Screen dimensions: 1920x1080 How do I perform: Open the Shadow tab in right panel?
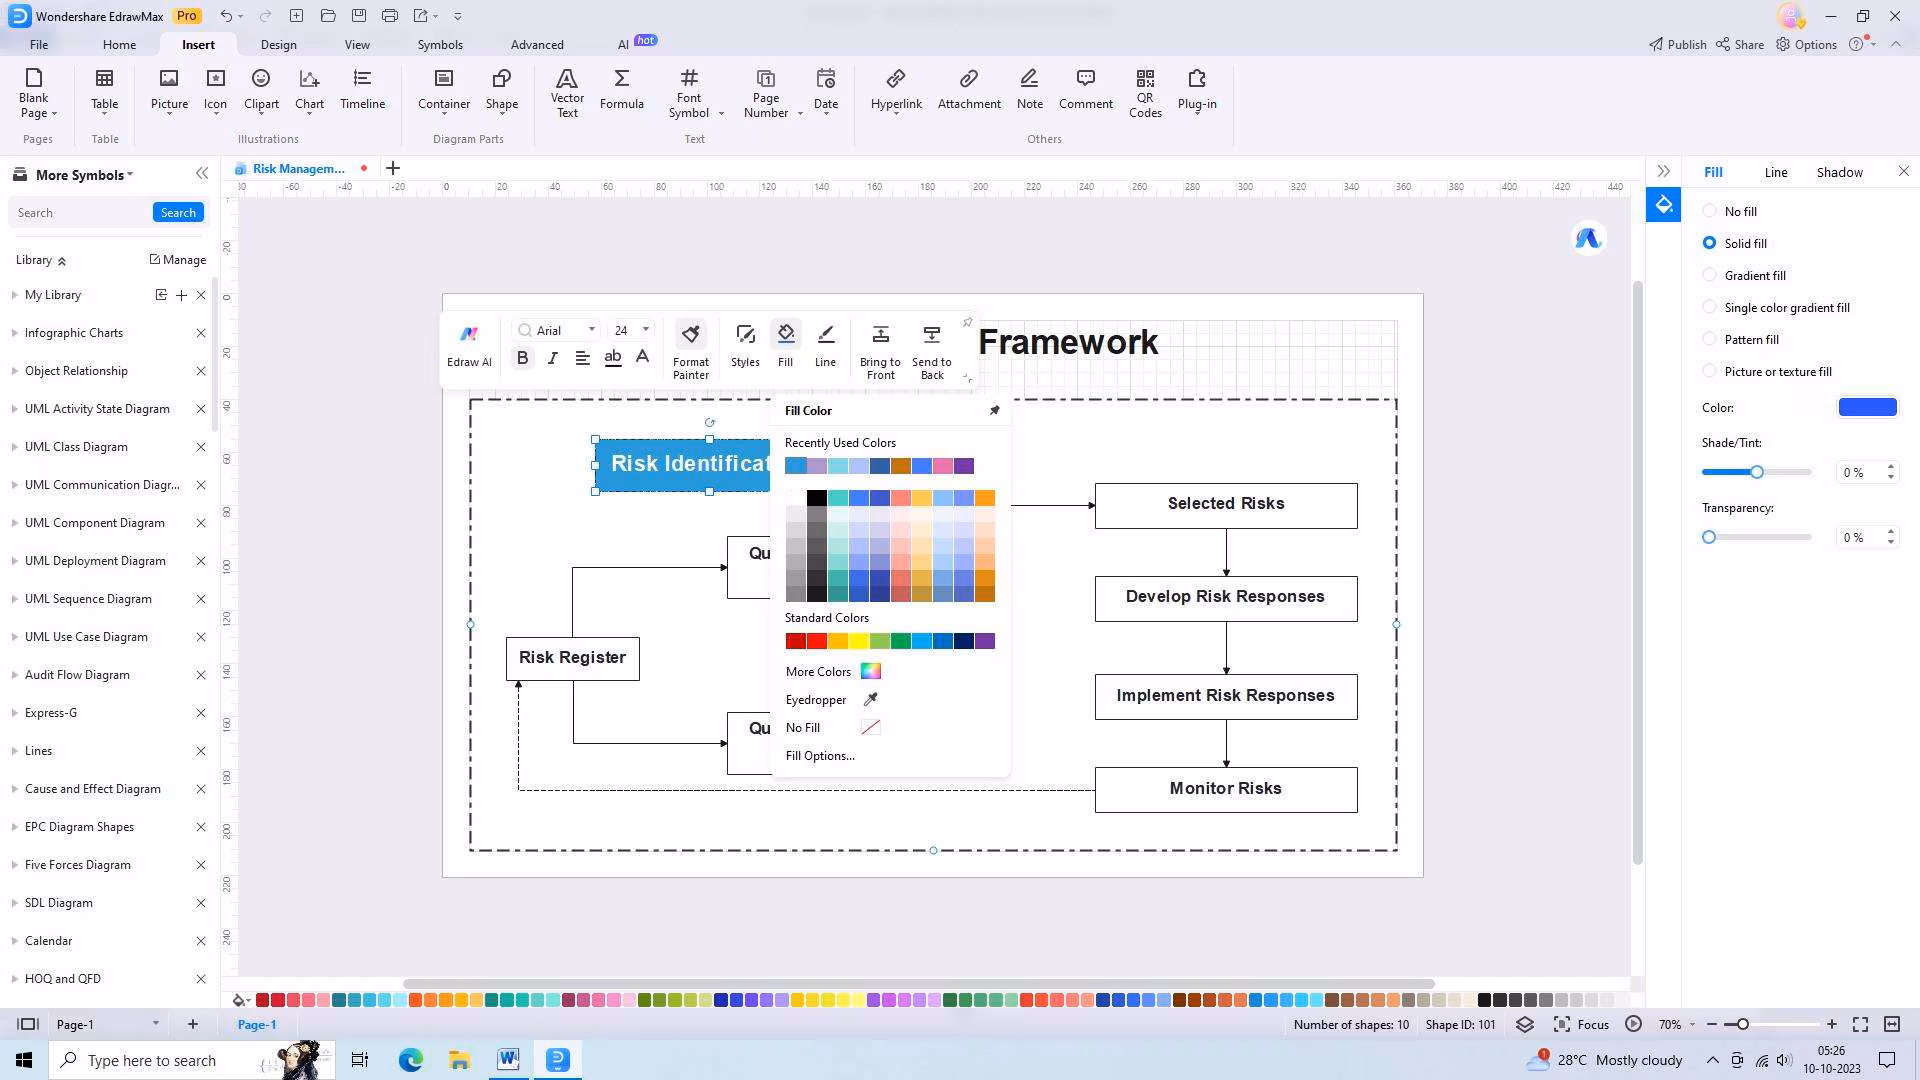coord(1839,172)
